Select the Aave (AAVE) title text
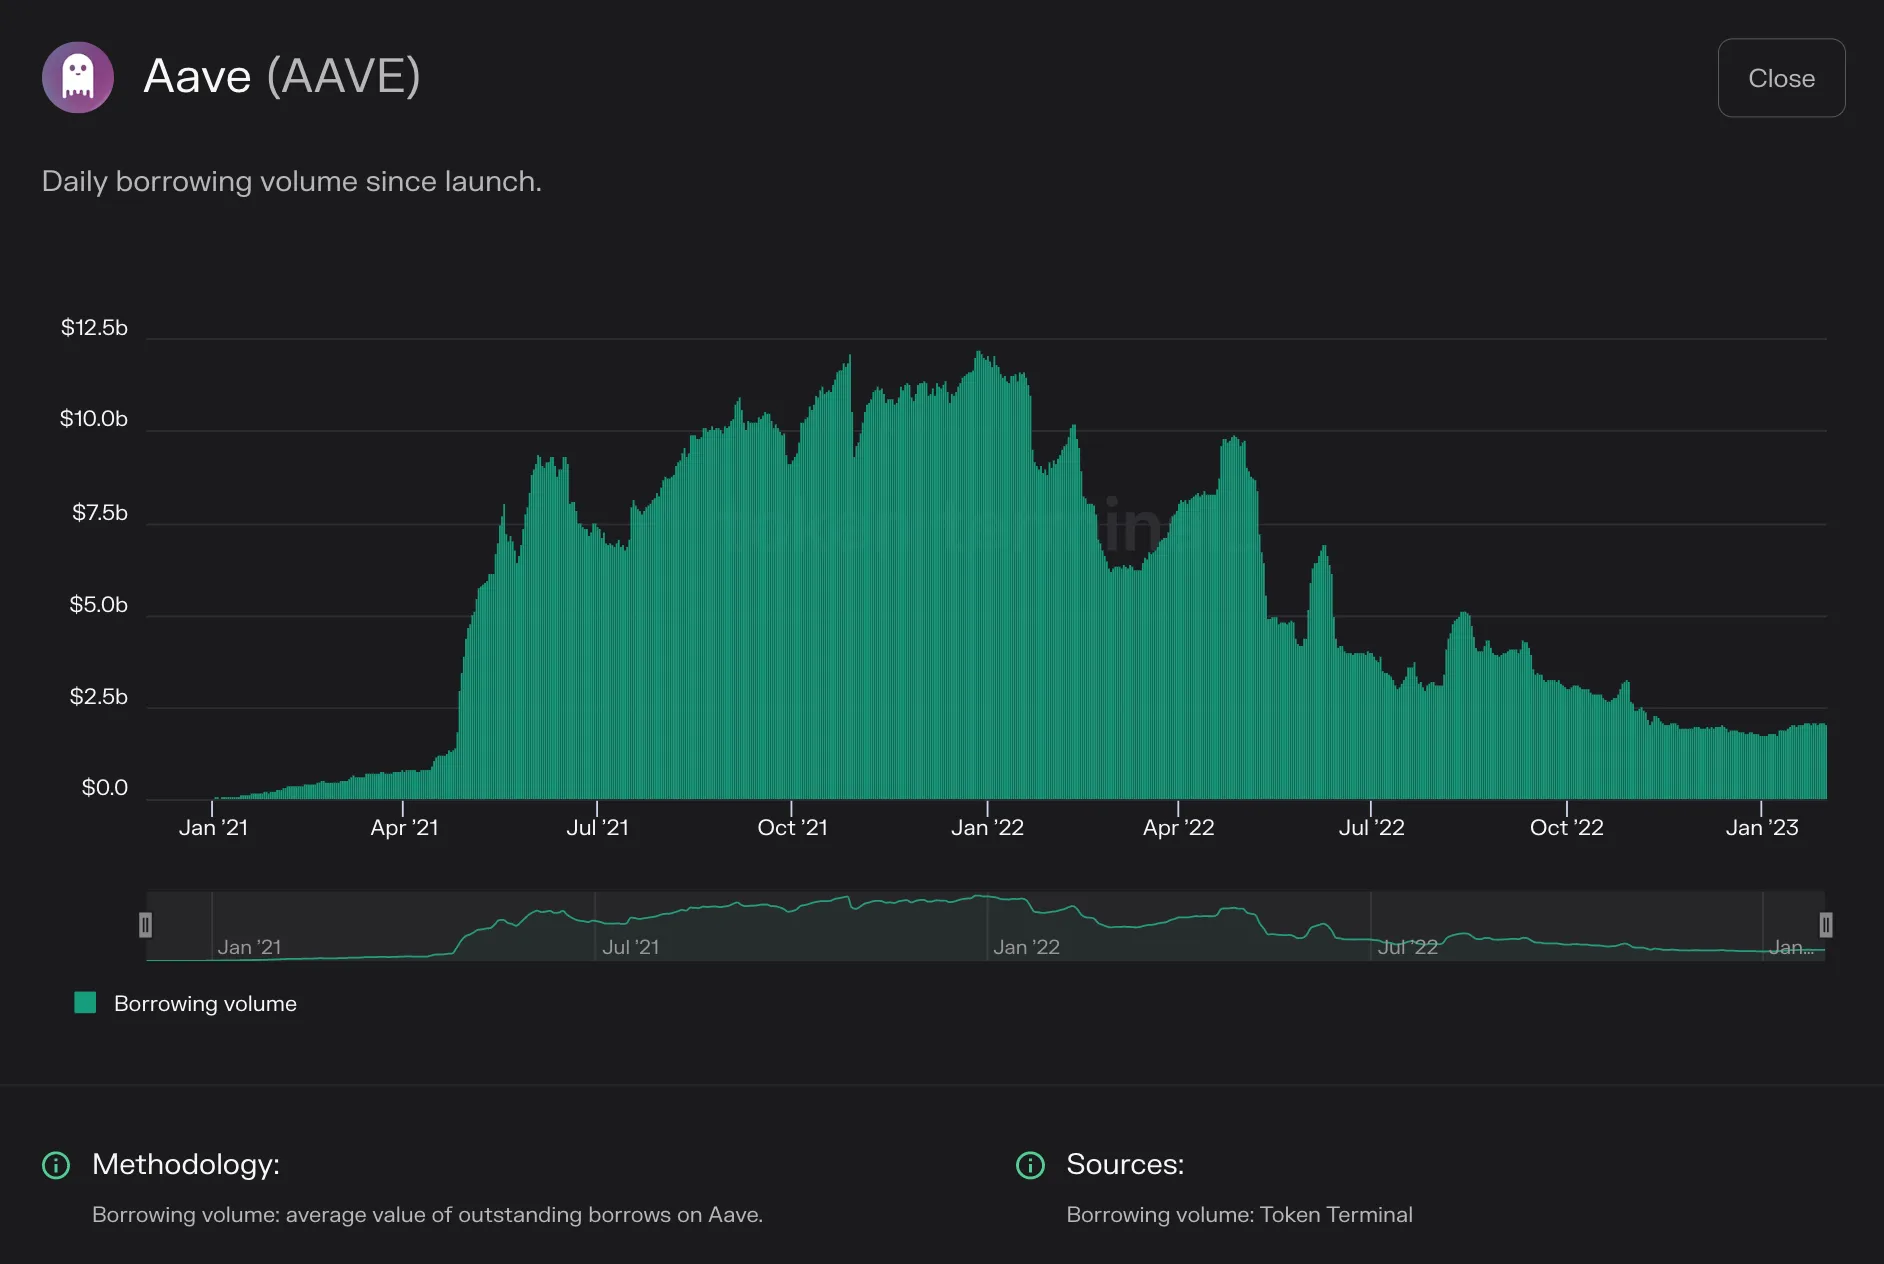Viewport: 1884px width, 1264px height. pos(282,76)
